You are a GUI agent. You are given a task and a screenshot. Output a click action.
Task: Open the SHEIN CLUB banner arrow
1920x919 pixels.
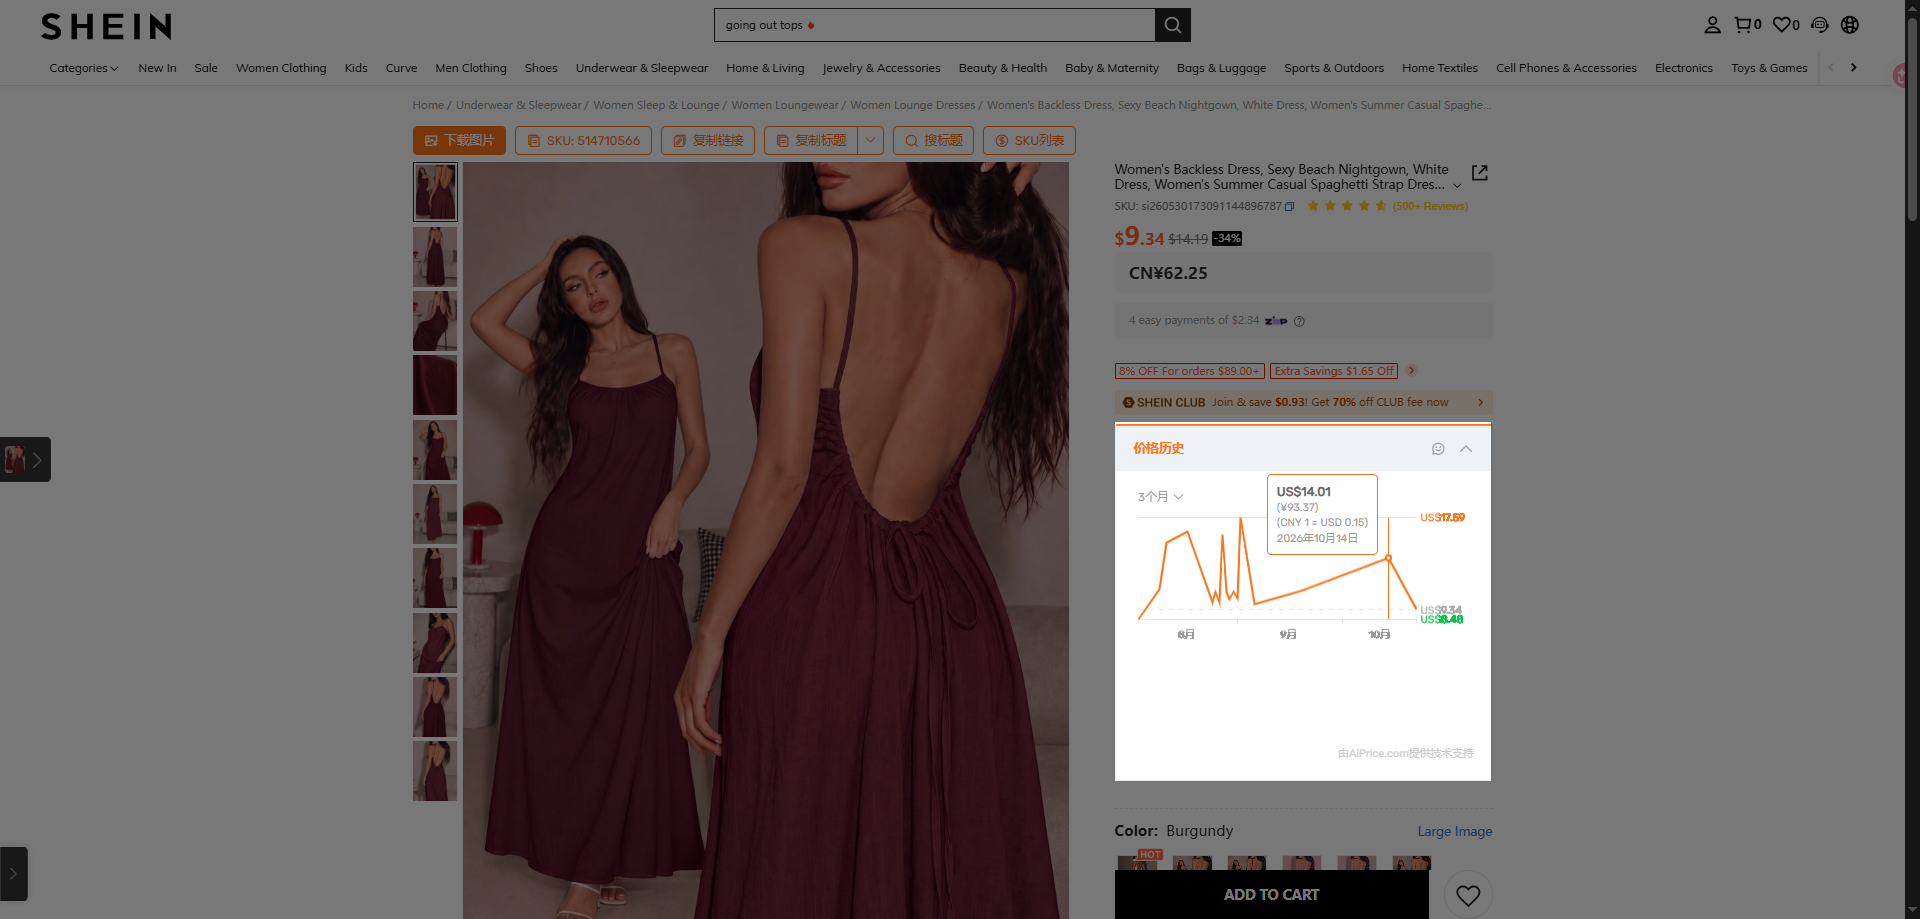coord(1480,403)
